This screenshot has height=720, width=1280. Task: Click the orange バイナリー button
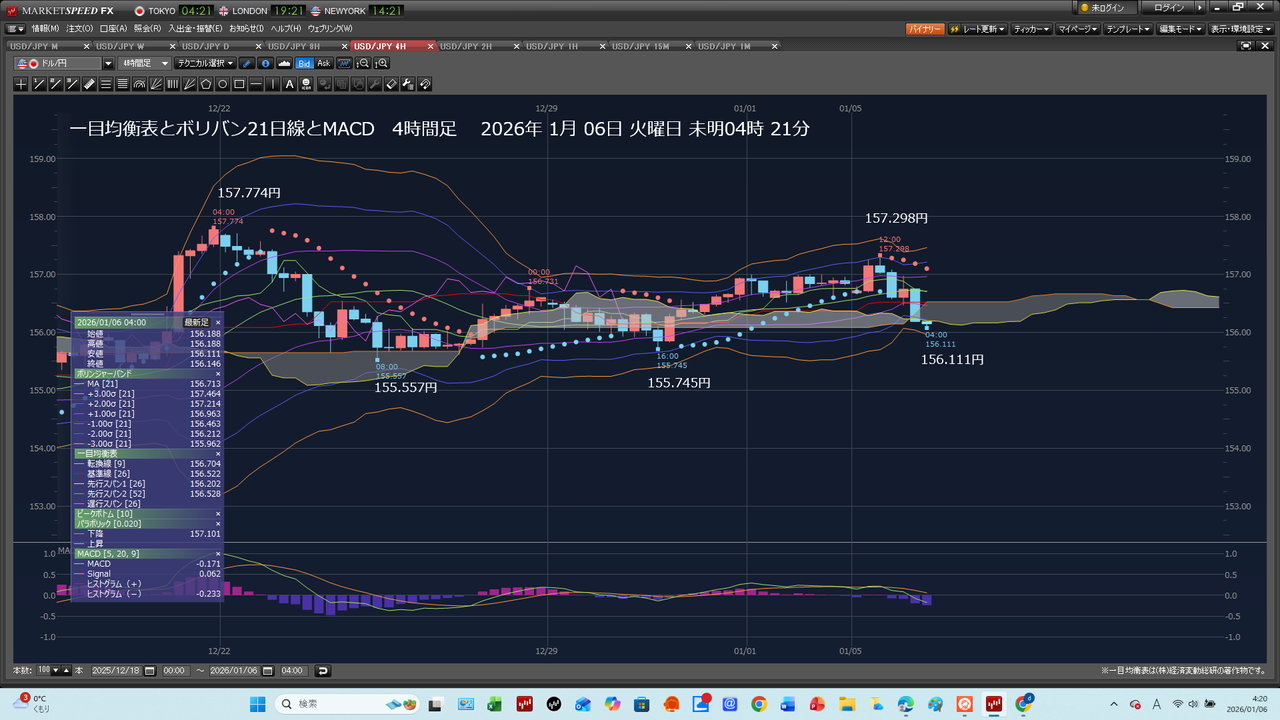point(924,29)
